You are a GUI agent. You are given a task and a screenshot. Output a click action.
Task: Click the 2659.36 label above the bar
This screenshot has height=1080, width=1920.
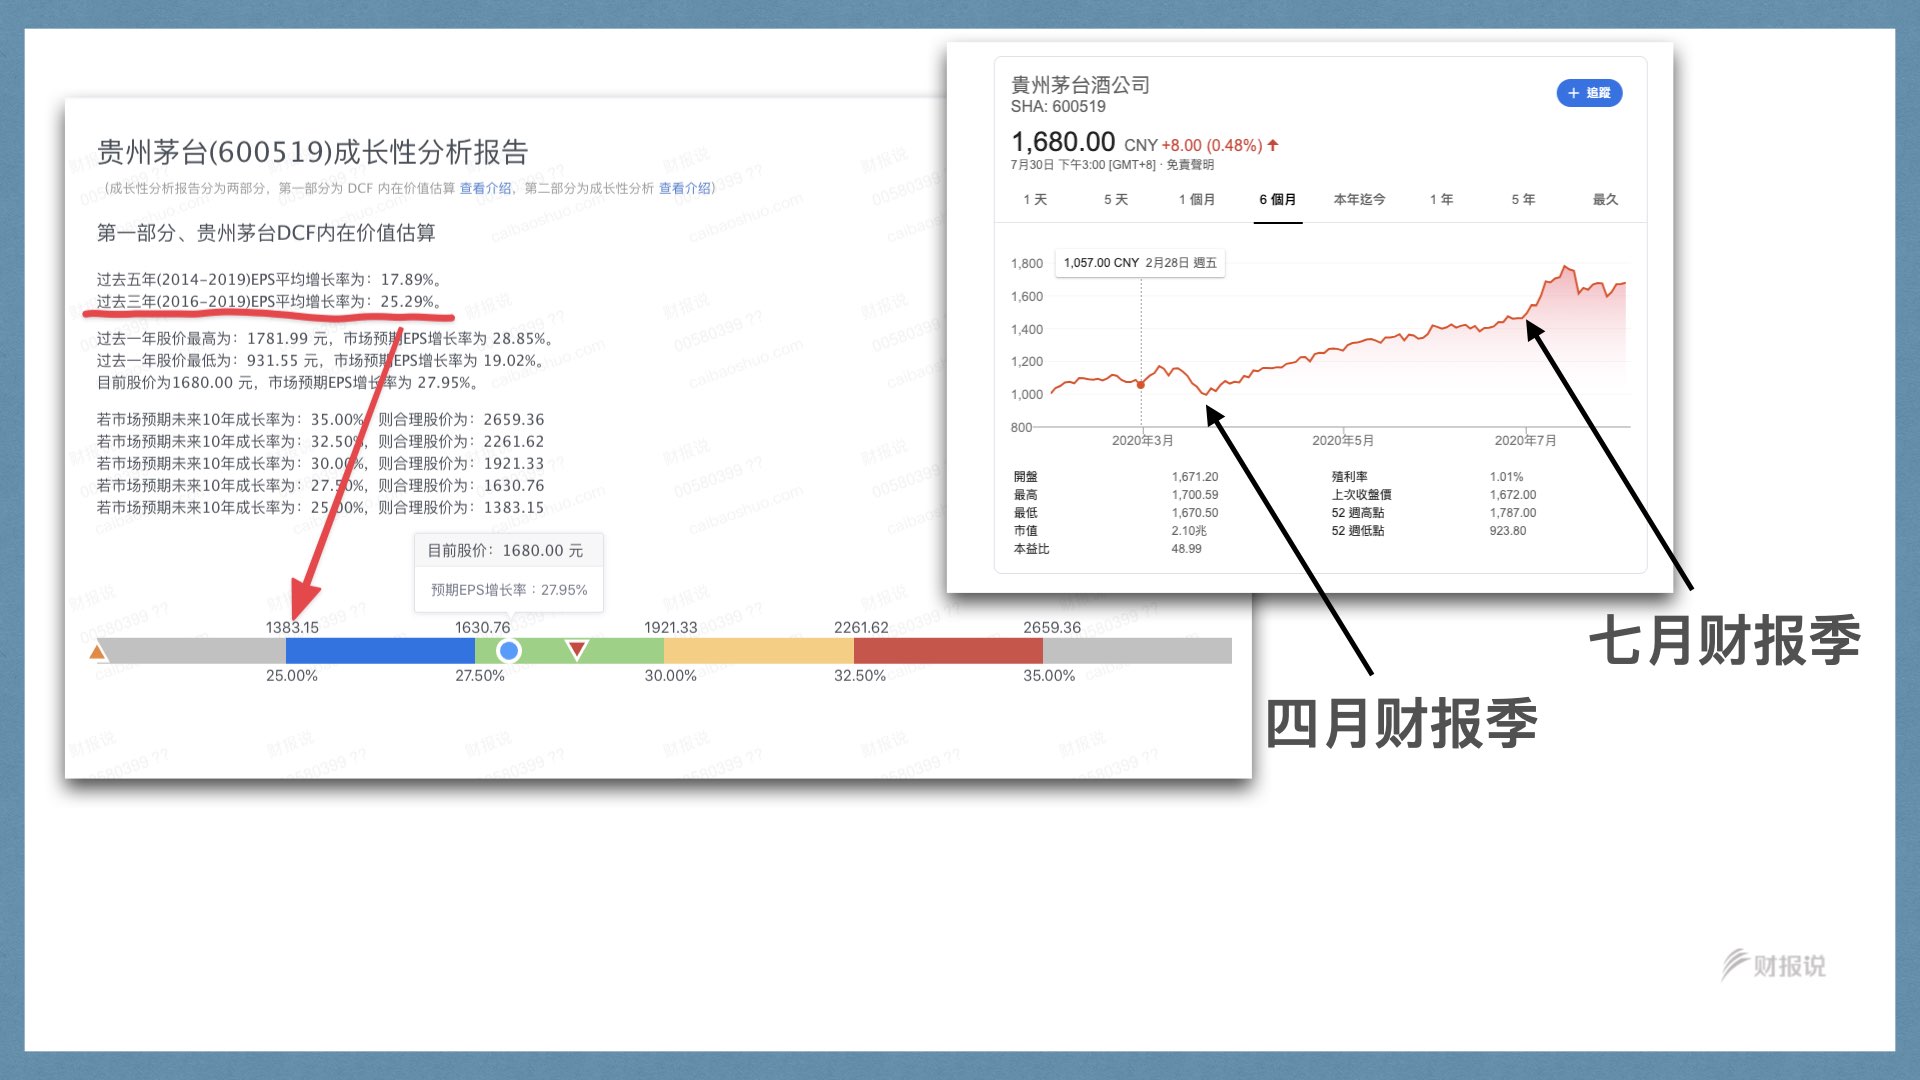point(1052,628)
